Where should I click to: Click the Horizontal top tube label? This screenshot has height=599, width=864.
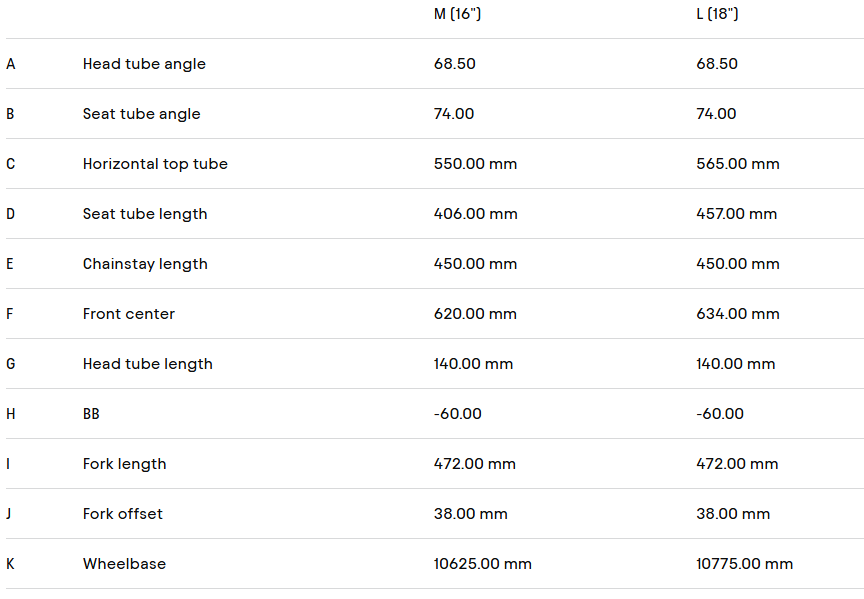click(x=155, y=164)
